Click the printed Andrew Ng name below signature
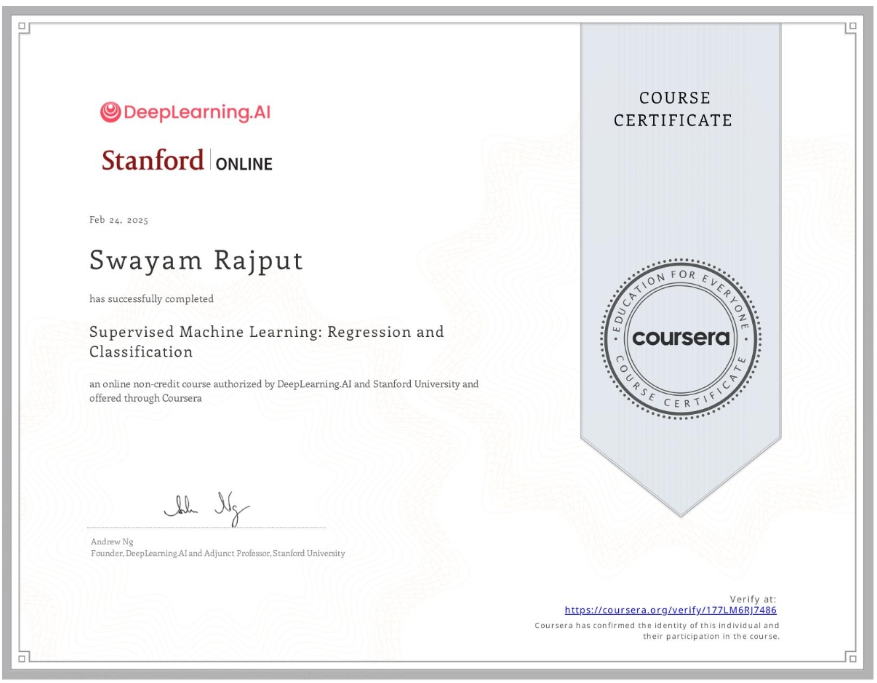This screenshot has height=683, width=877. (x=105, y=542)
